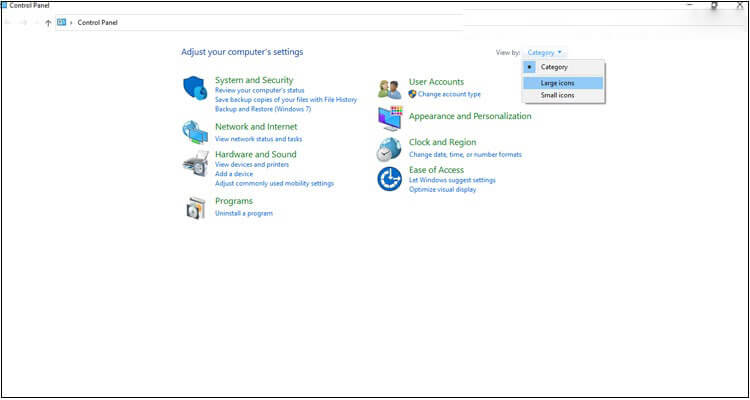The height and width of the screenshot is (400, 750).
Task: Click the Control Panel title bar icon
Action: point(4,5)
